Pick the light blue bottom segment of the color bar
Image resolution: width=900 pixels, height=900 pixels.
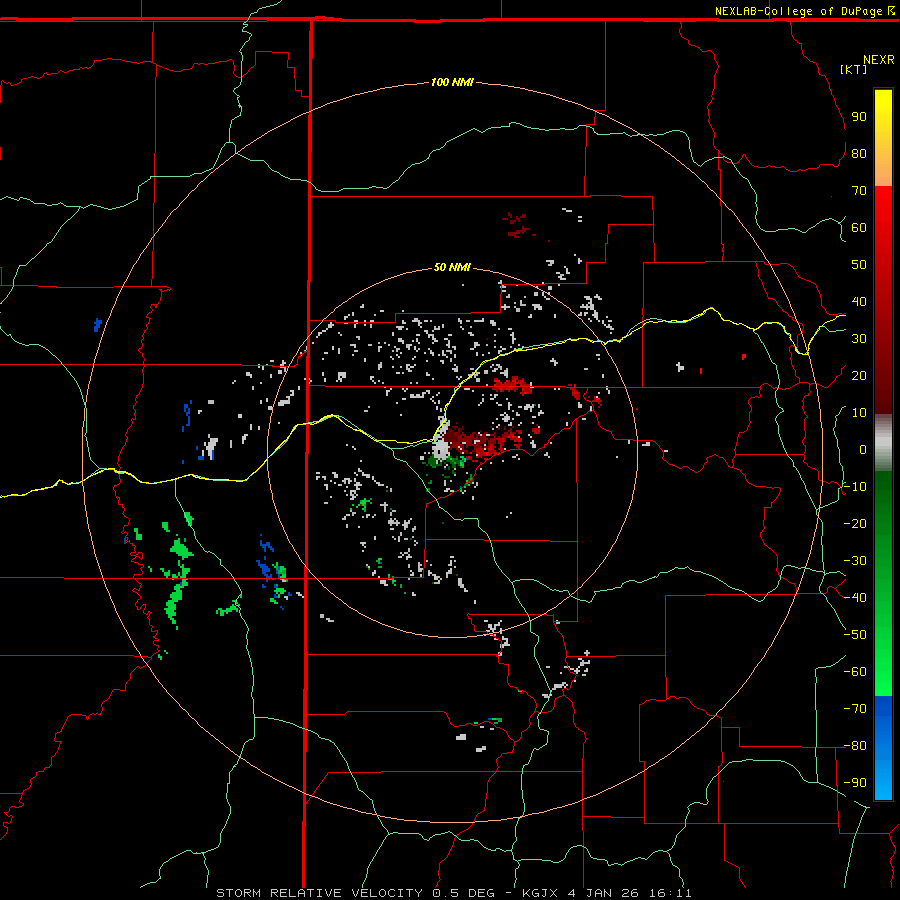(x=883, y=775)
